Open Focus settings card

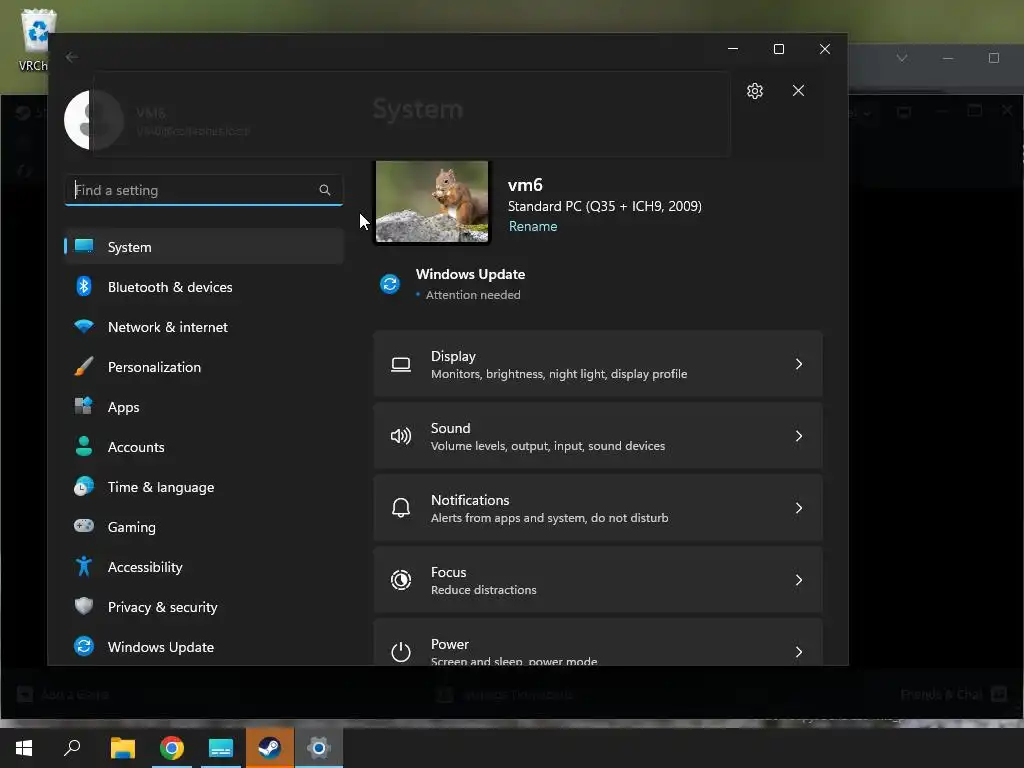point(598,580)
